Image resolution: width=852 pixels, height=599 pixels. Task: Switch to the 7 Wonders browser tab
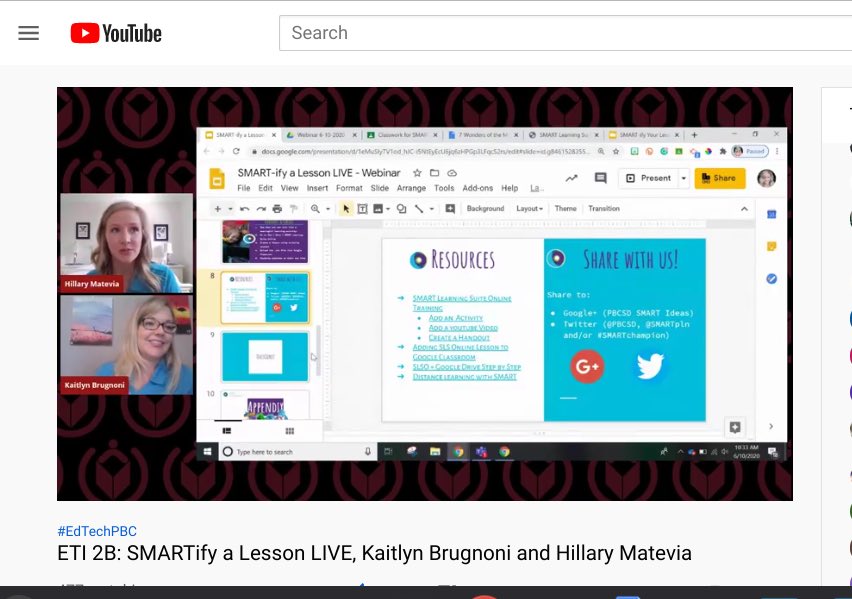pyautogui.click(x=483, y=135)
